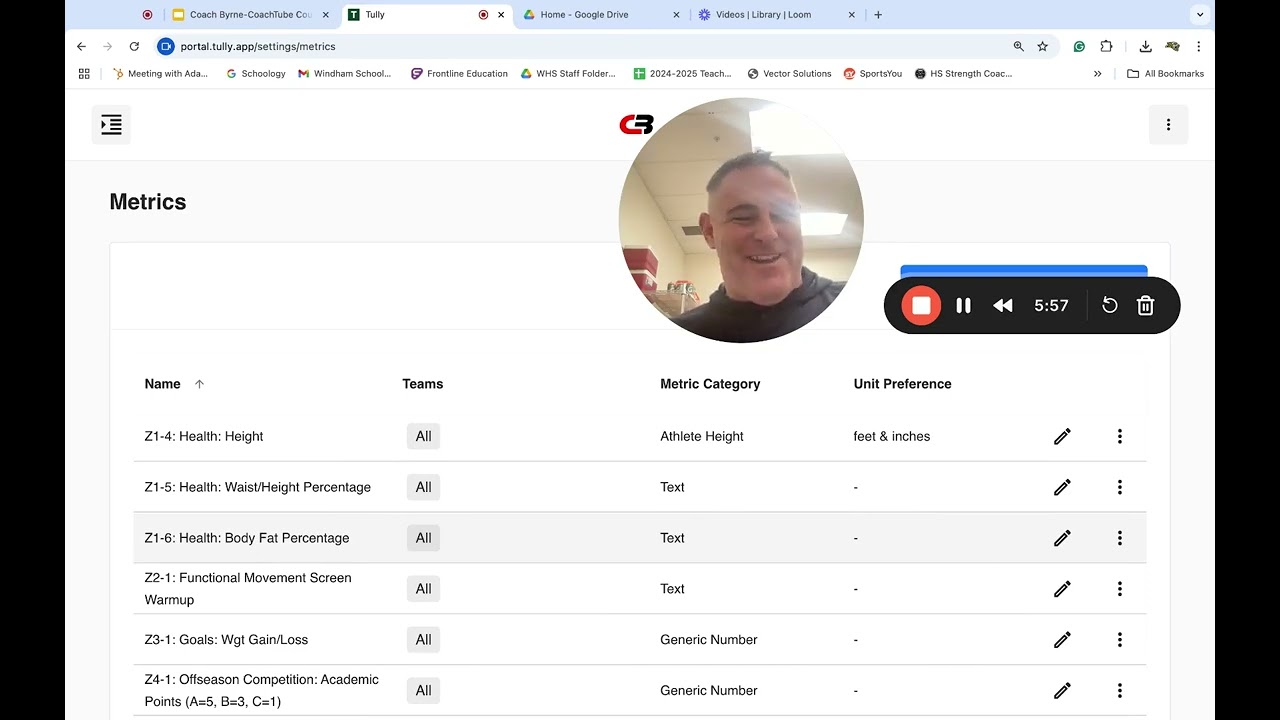This screenshot has width=1280, height=720.
Task: Restart the Loom recording
Action: click(x=1109, y=306)
